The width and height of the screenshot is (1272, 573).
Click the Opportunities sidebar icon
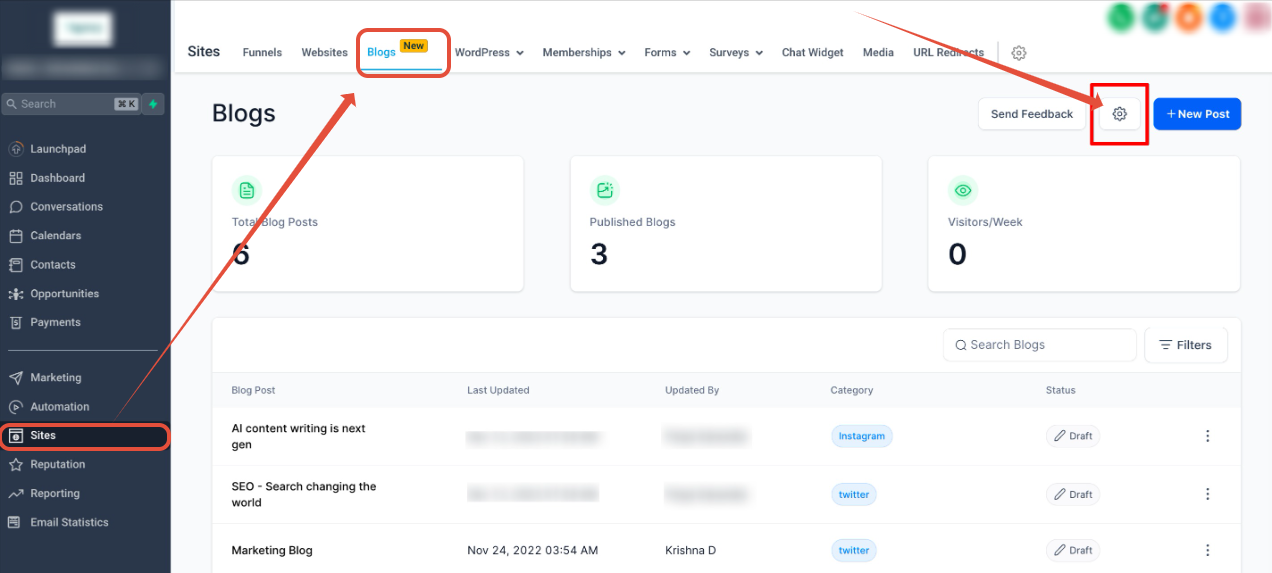pos(15,294)
